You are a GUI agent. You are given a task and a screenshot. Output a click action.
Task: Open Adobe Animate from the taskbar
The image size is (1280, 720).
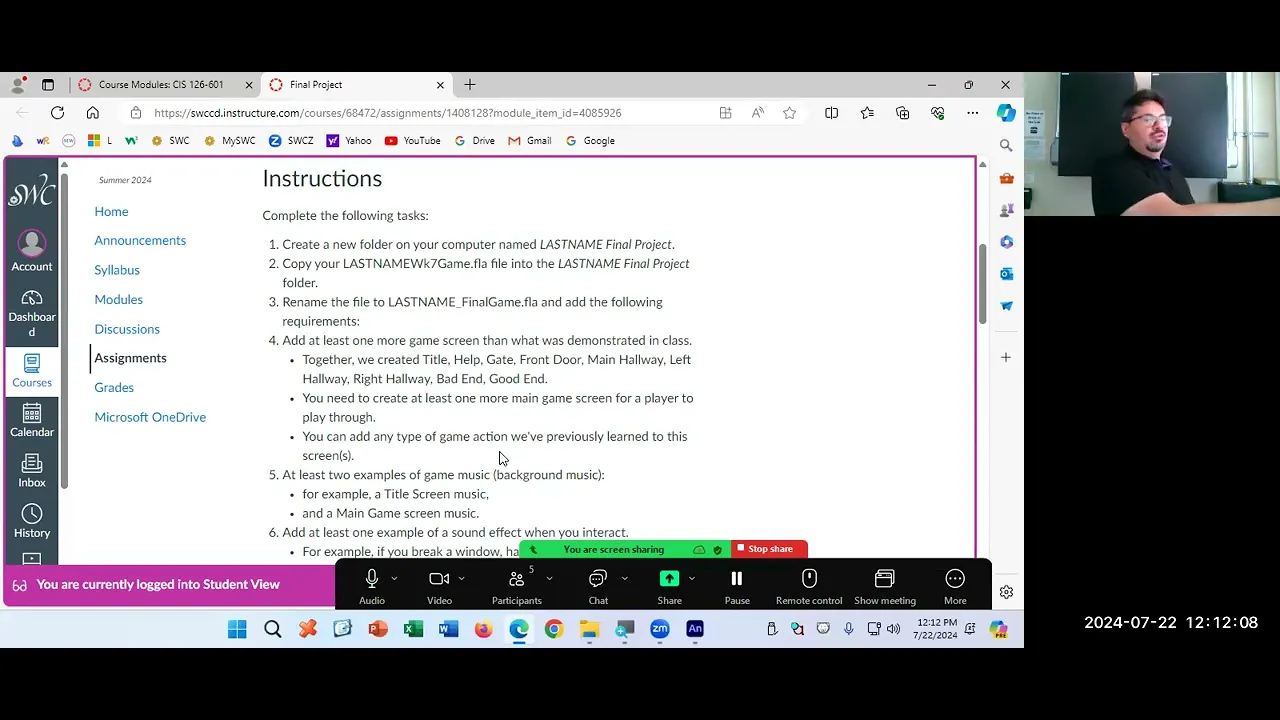695,629
